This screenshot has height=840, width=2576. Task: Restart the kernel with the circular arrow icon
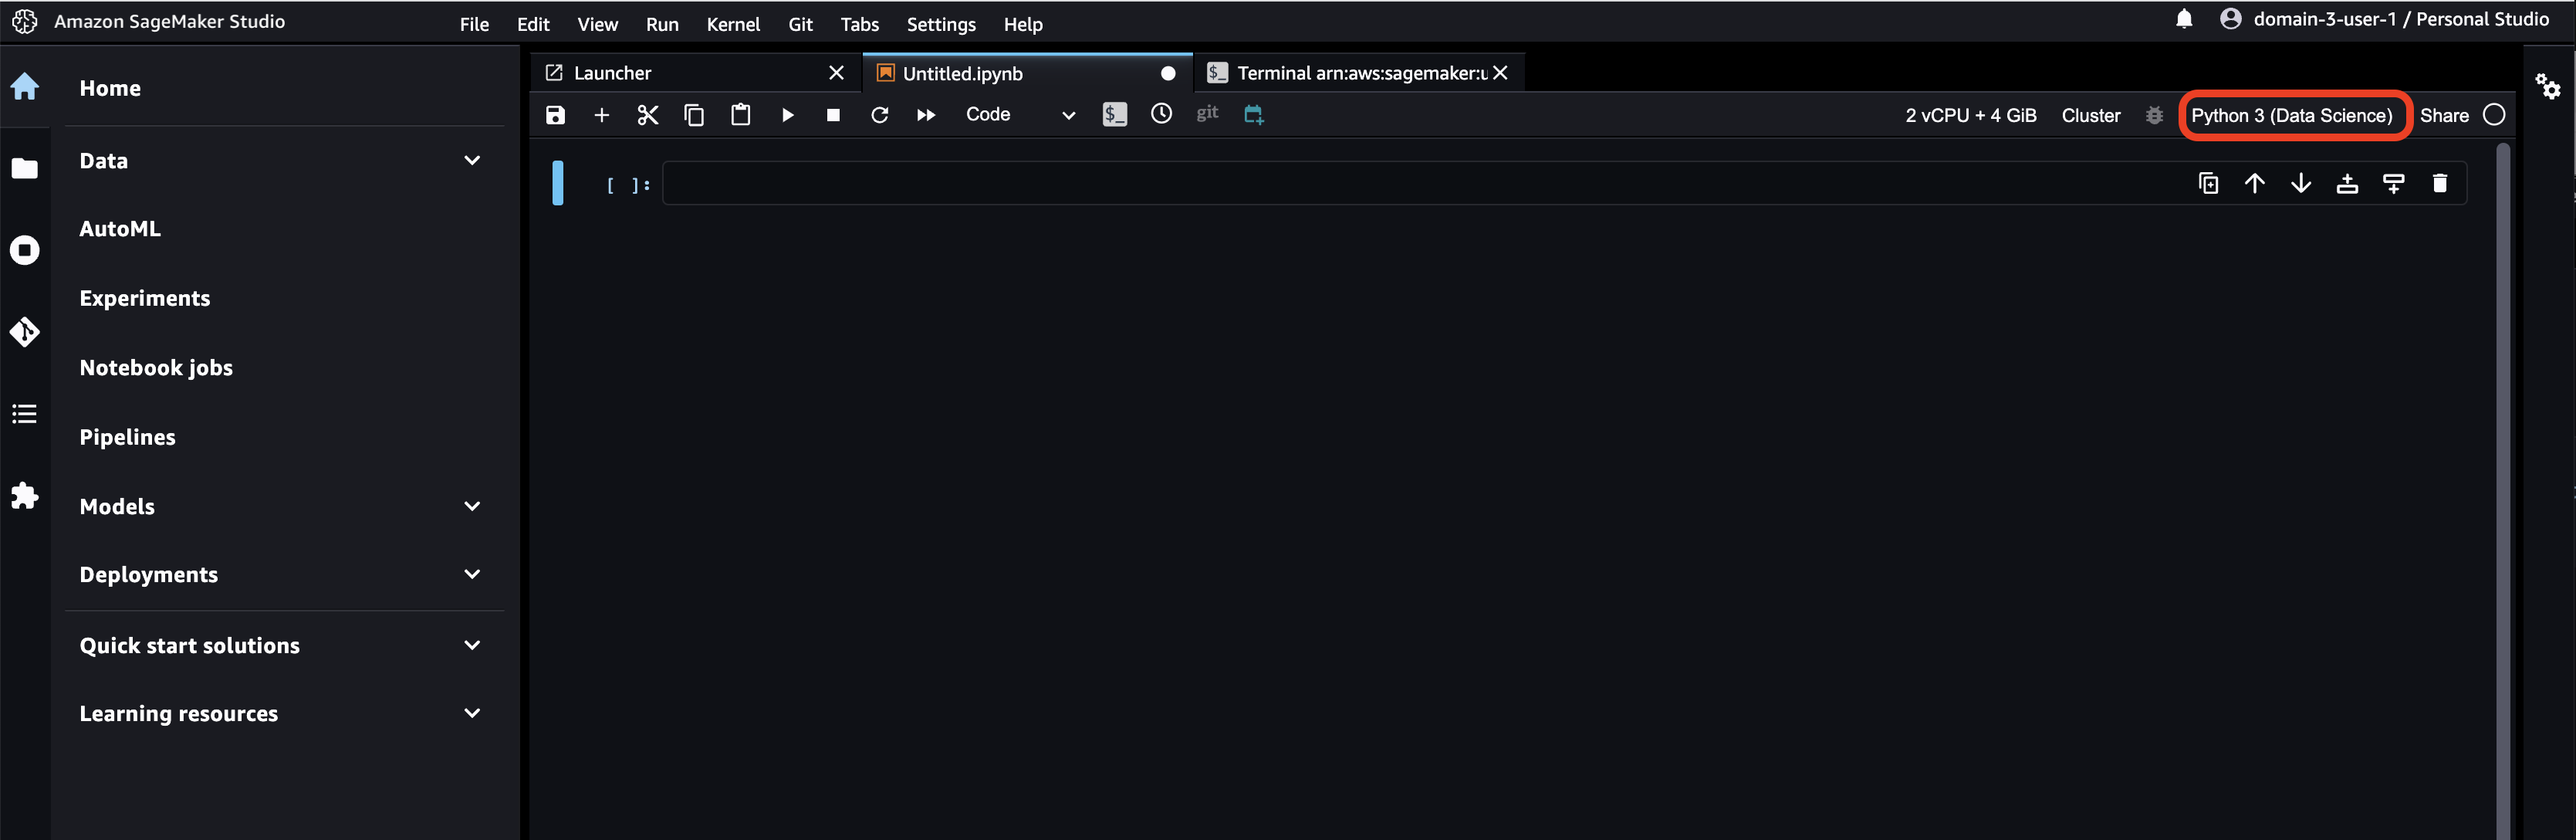pos(879,115)
